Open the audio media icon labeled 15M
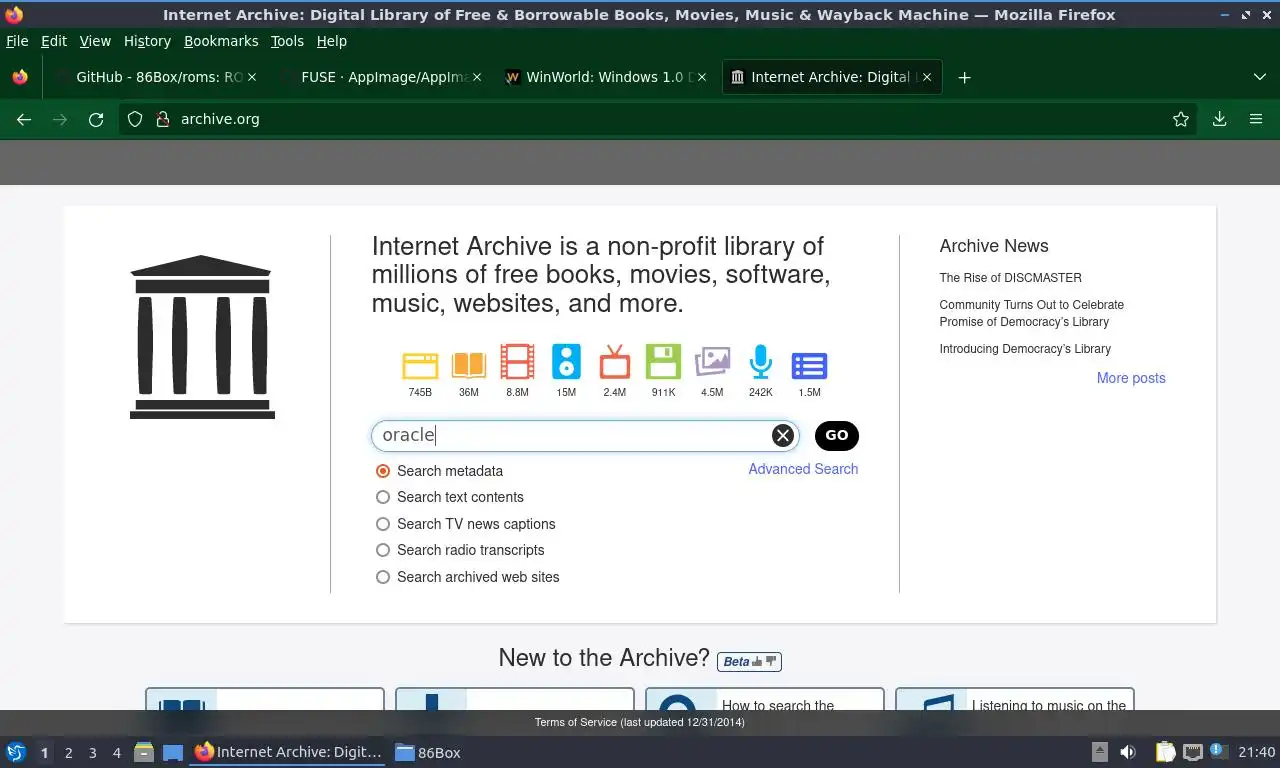The image size is (1280, 768). [x=566, y=362]
